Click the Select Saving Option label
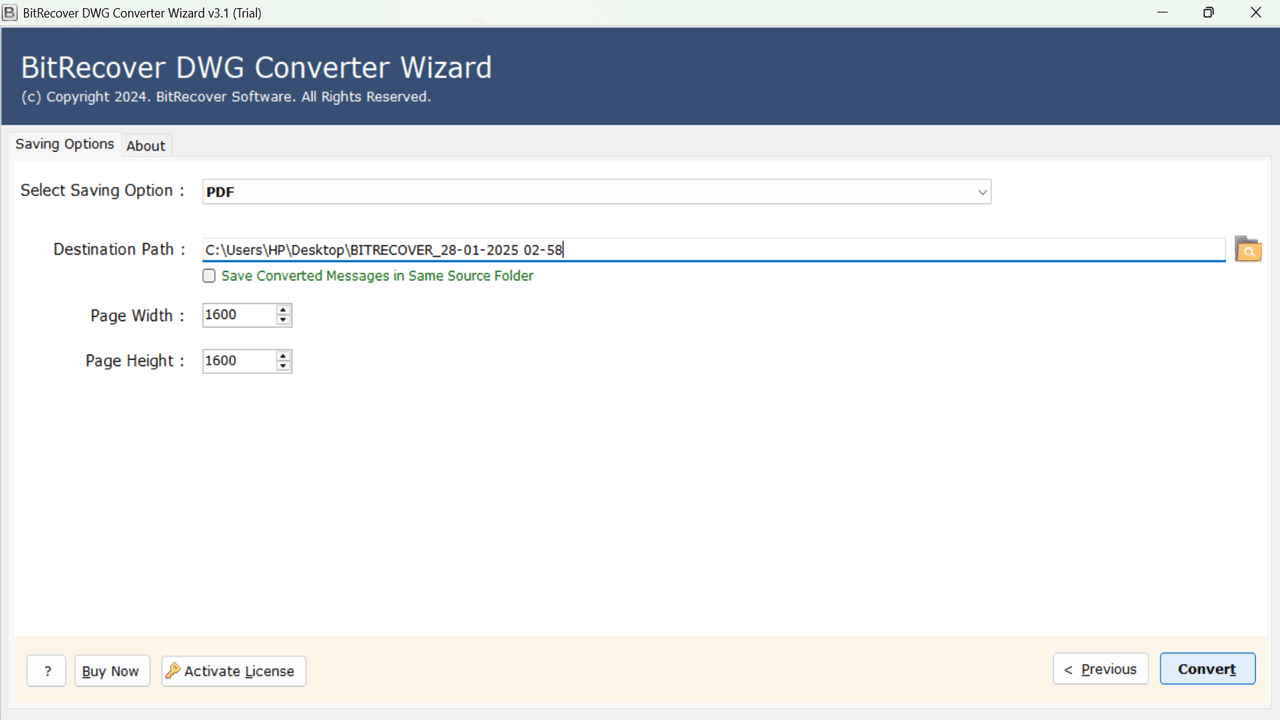 [102, 190]
